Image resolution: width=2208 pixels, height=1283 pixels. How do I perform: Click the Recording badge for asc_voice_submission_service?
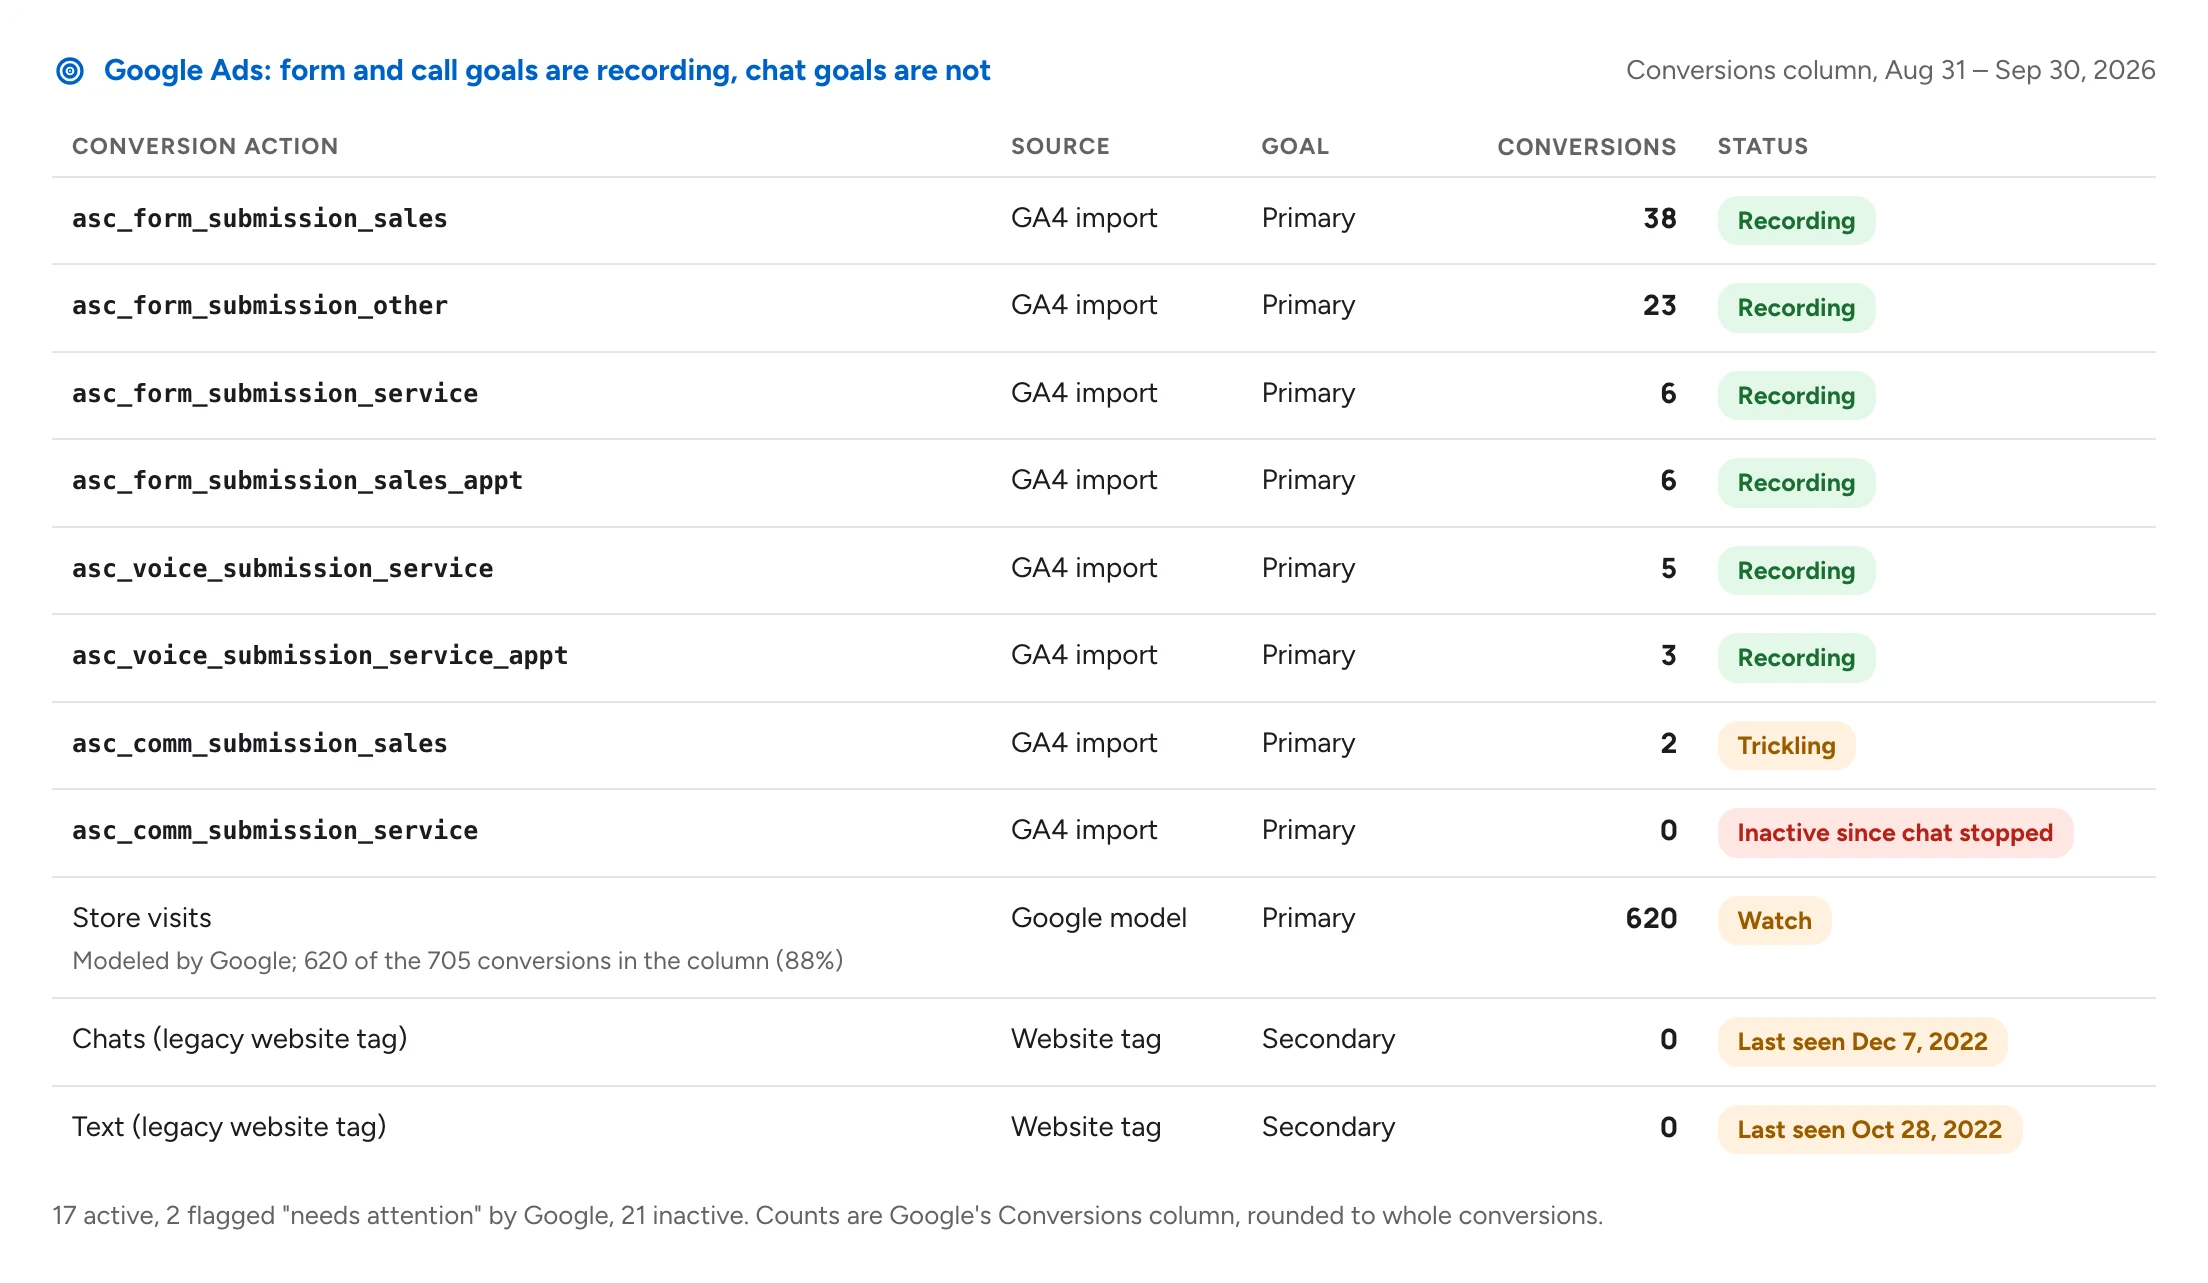point(1796,570)
